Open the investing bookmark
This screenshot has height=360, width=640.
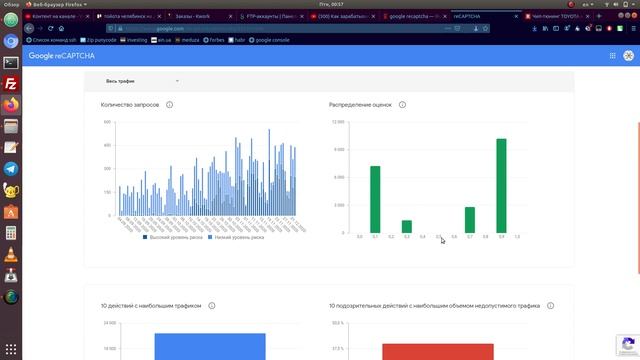(133, 40)
